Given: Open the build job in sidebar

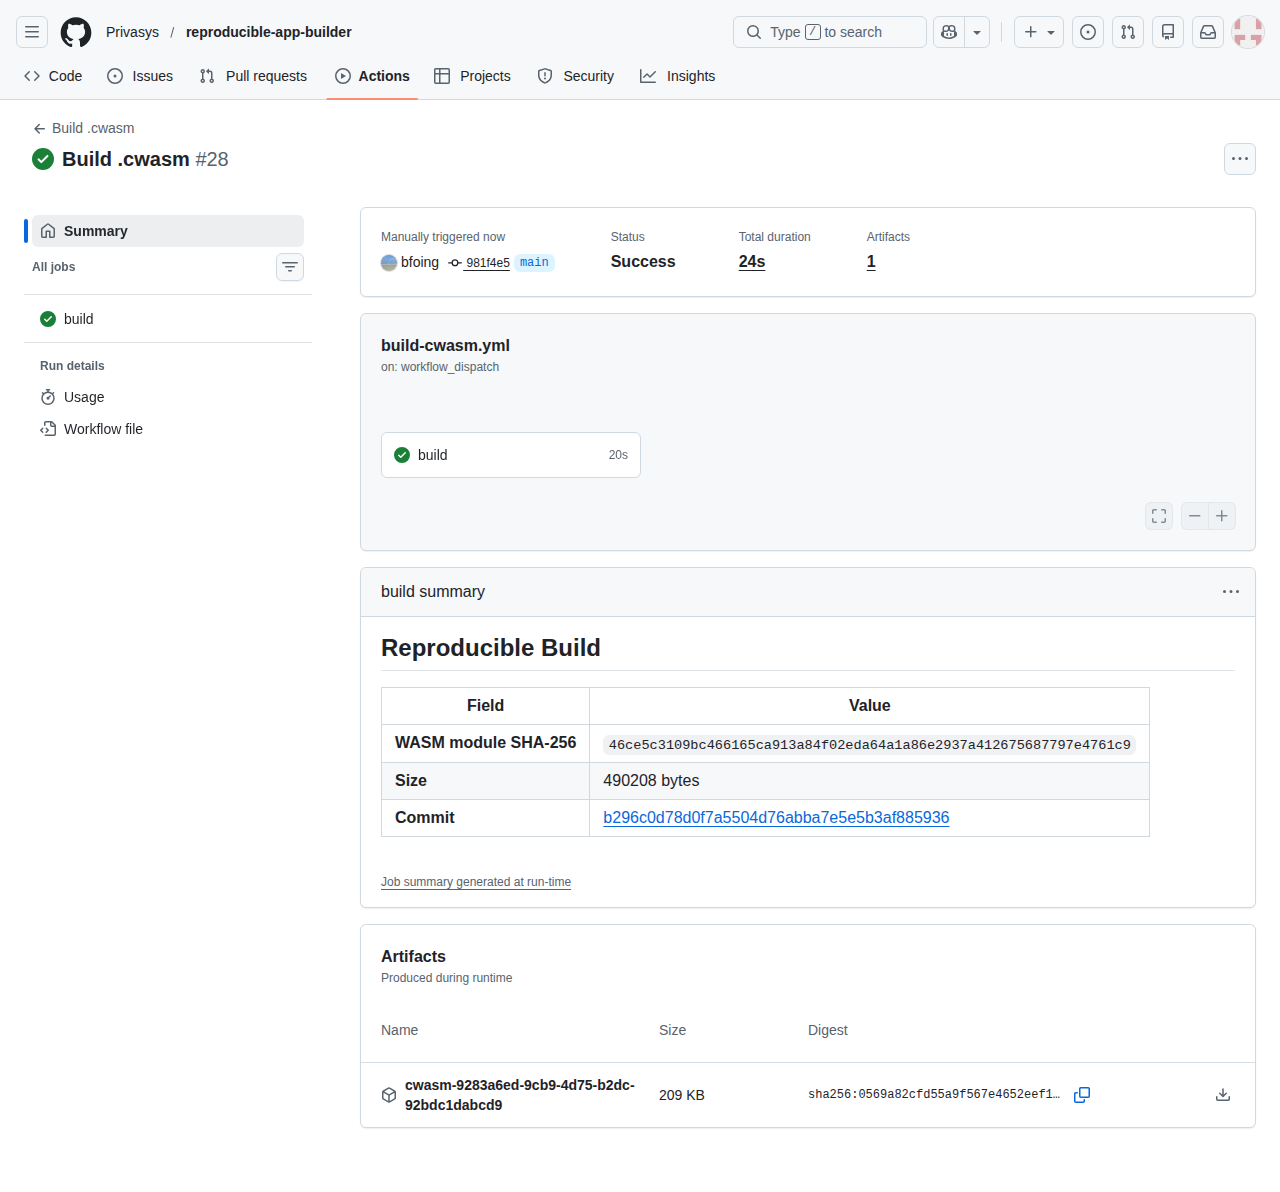Looking at the screenshot, I should pos(168,319).
